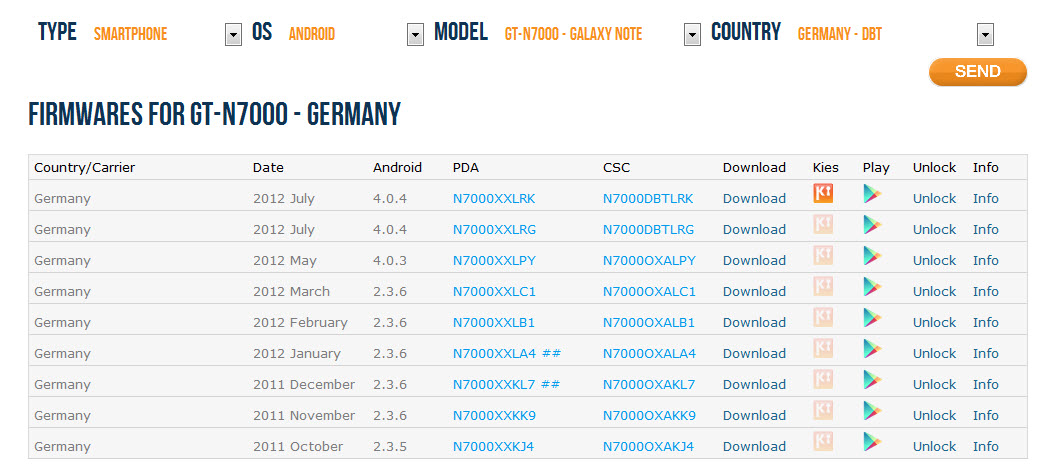Expand the OS dropdown showing Android
1042x470 pixels.
[x=415, y=35]
